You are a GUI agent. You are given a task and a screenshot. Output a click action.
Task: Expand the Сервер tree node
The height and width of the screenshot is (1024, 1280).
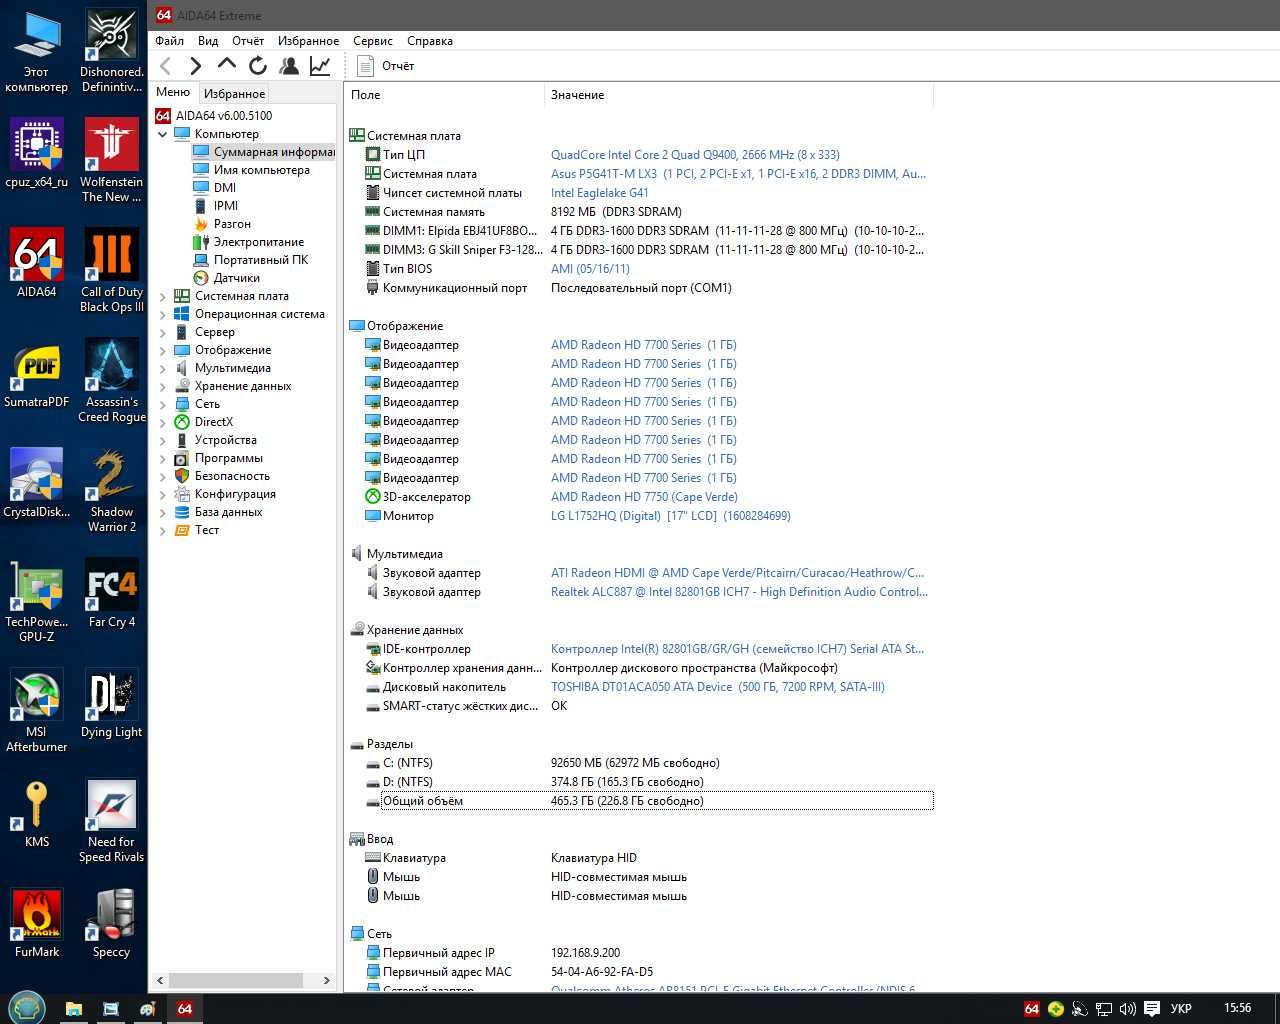point(163,332)
